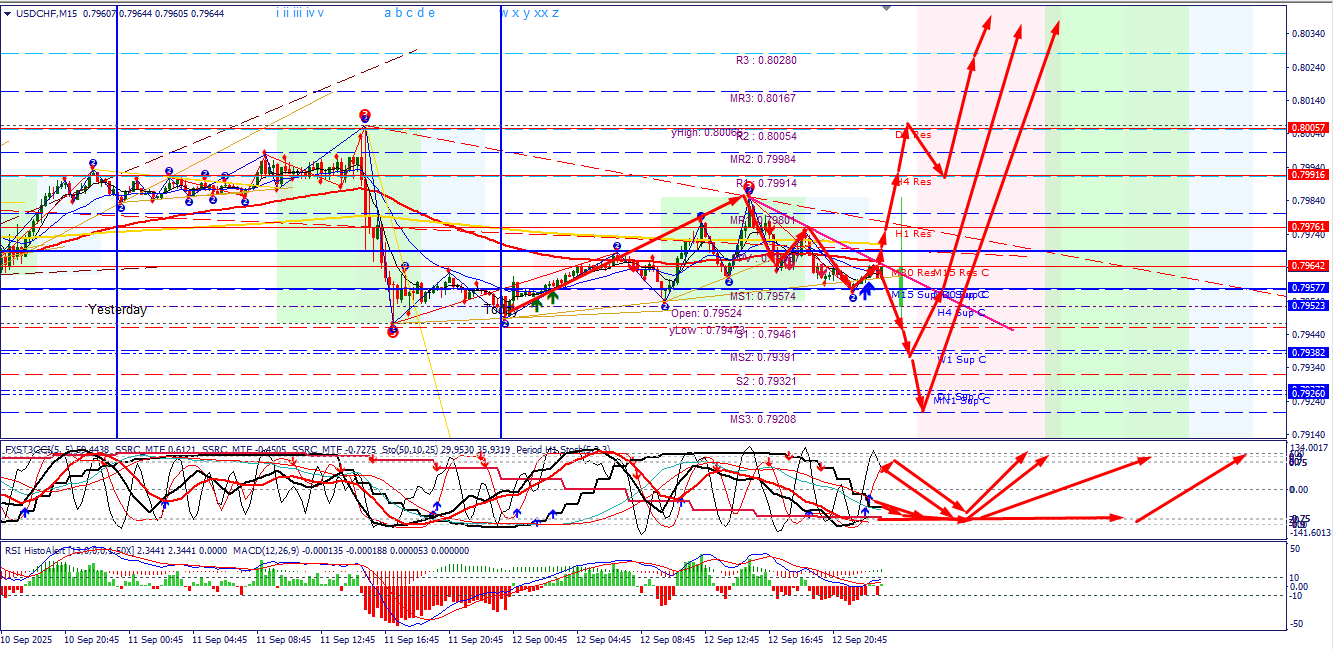Click the 0.79577 blue price tag
Viewport: 1333px width, 649px height.
coord(1308,288)
